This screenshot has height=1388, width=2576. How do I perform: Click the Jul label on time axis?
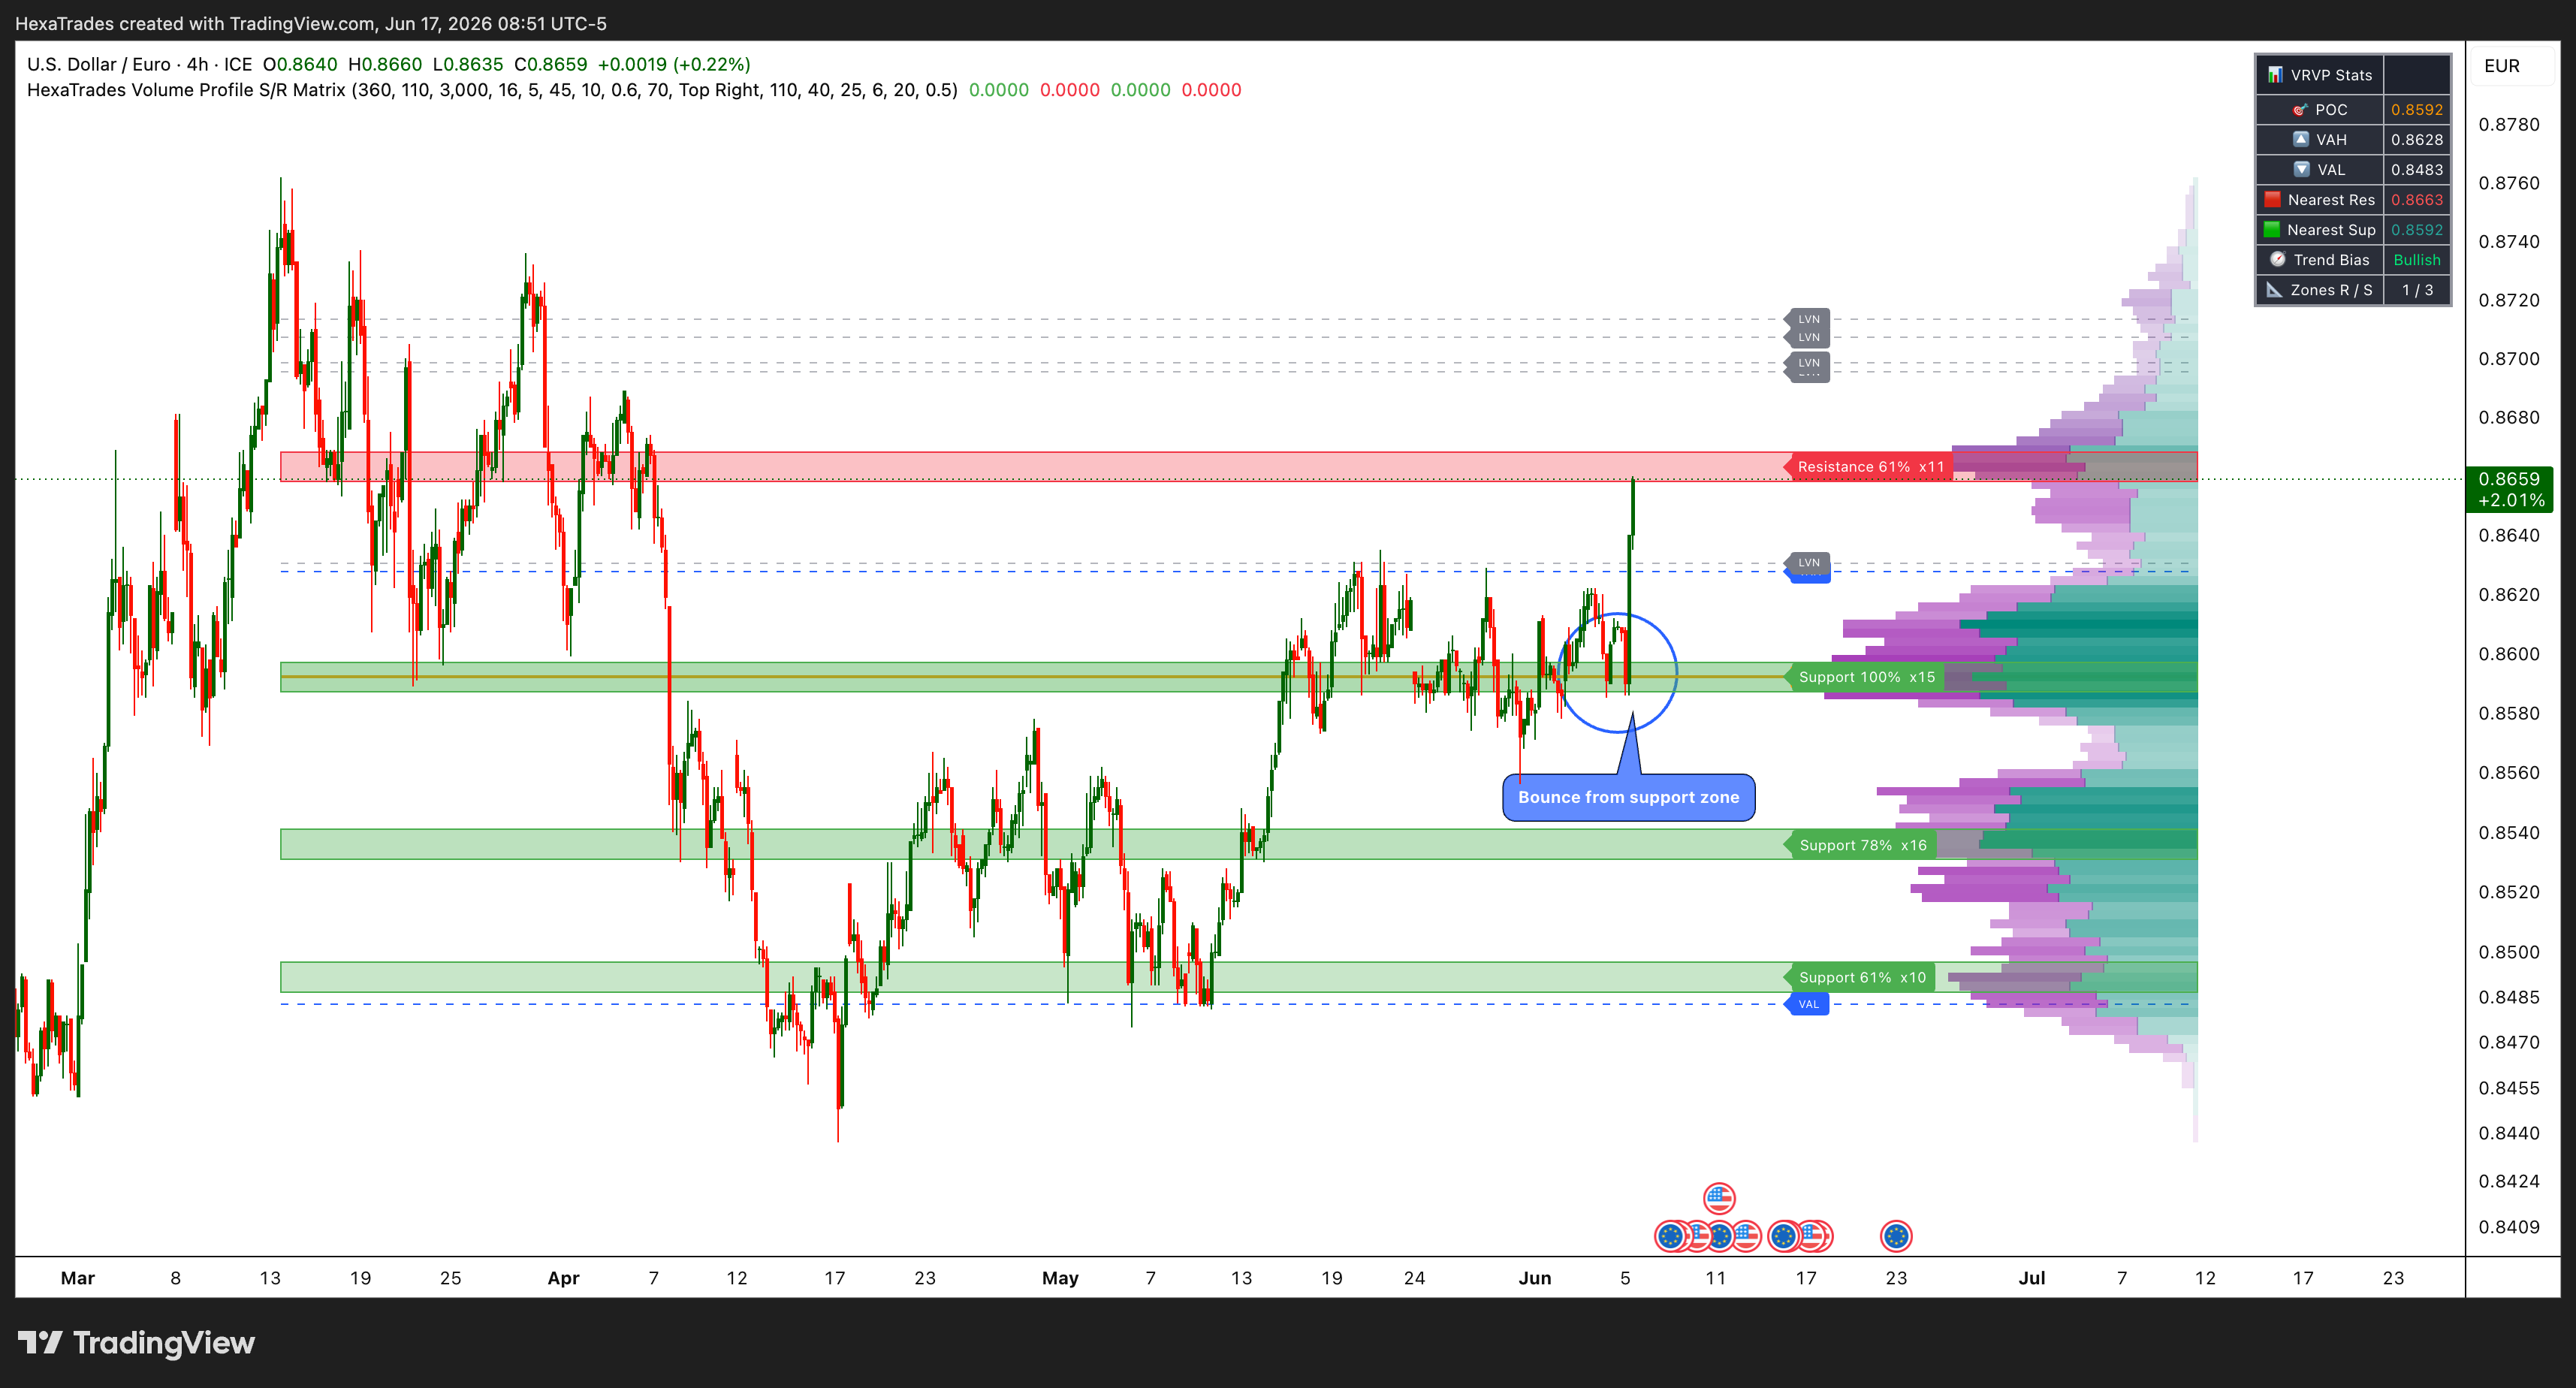click(x=2031, y=1278)
